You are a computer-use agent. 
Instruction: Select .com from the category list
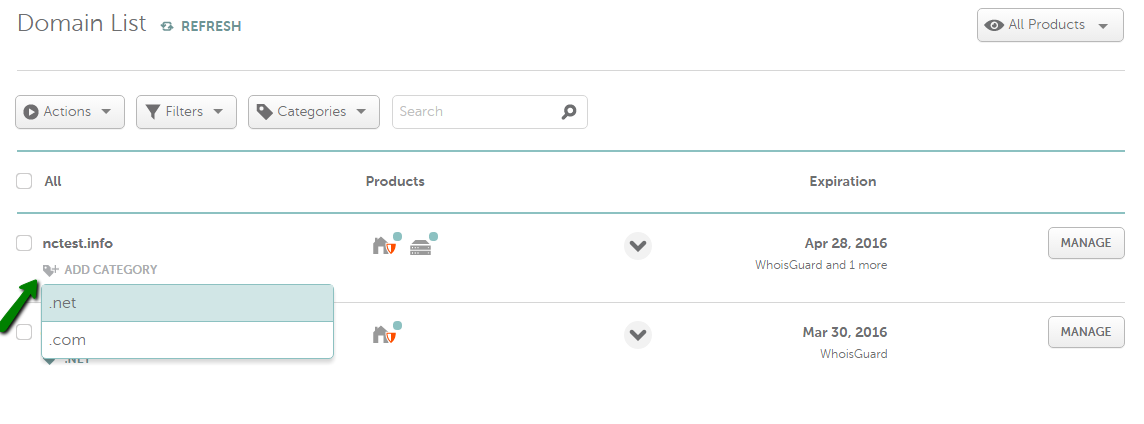tap(188, 340)
